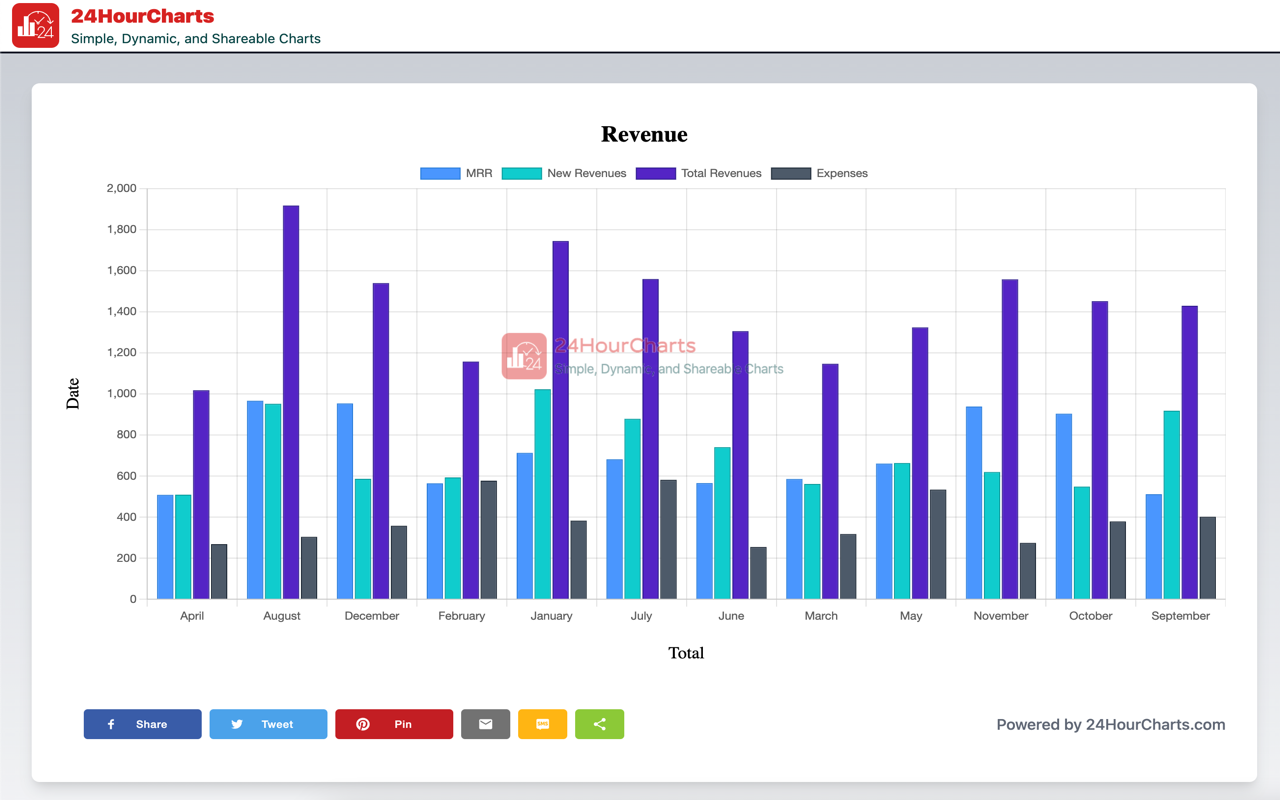Screen dimensions: 1280x800
Task: Click the 'April' axis label
Action: (192, 616)
